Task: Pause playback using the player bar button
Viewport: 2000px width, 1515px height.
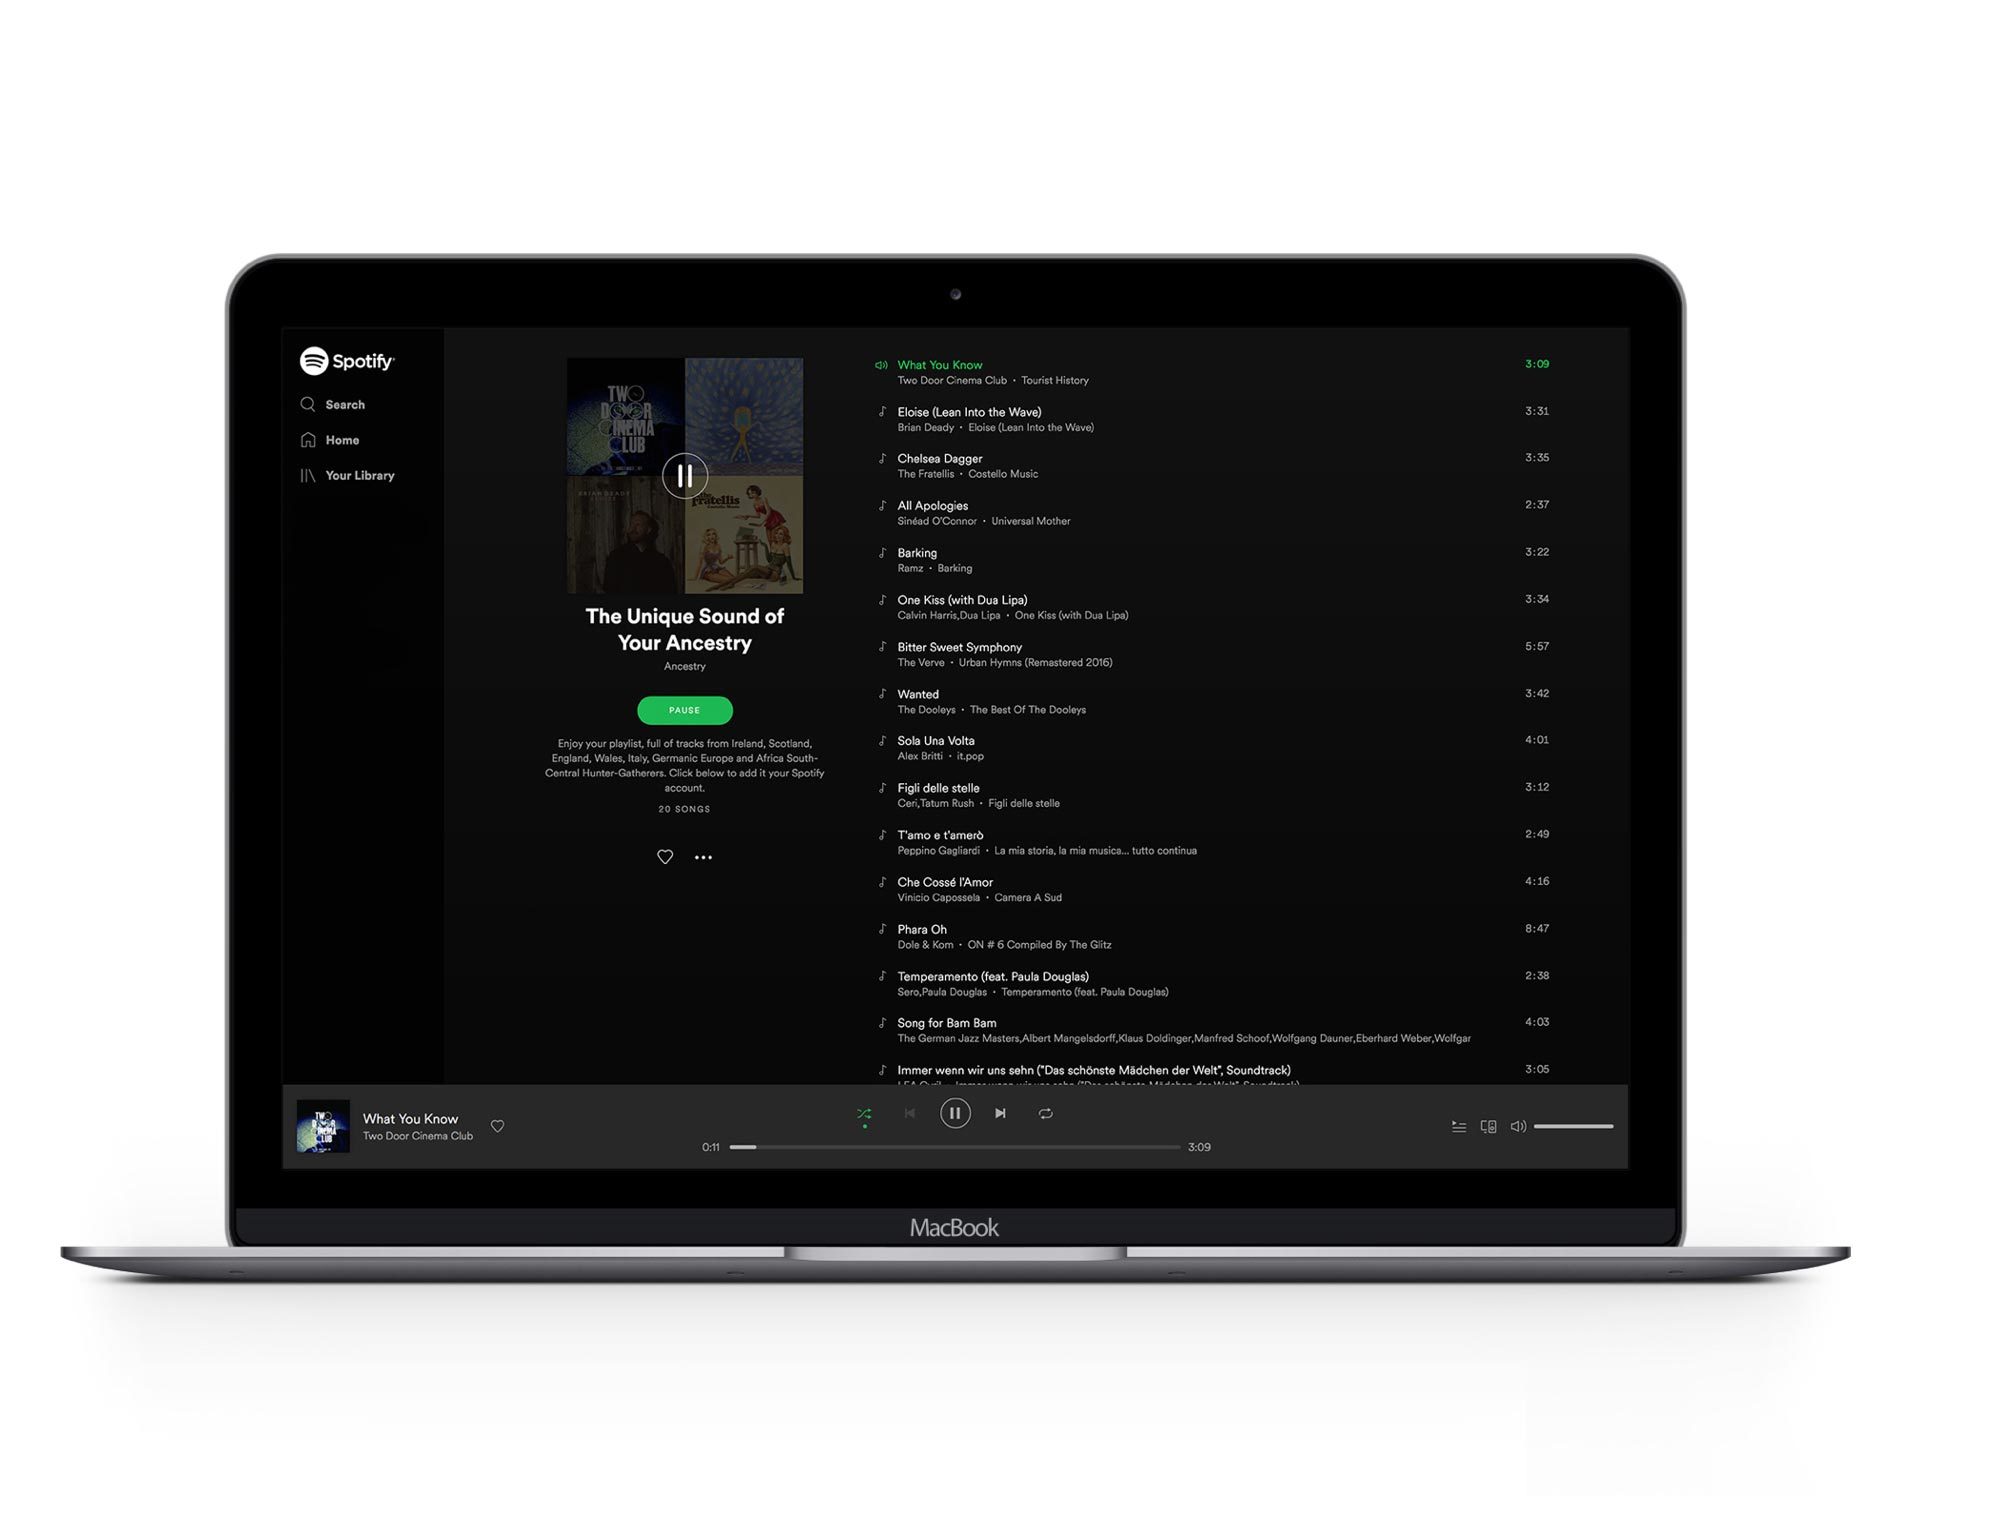Action: [955, 1113]
